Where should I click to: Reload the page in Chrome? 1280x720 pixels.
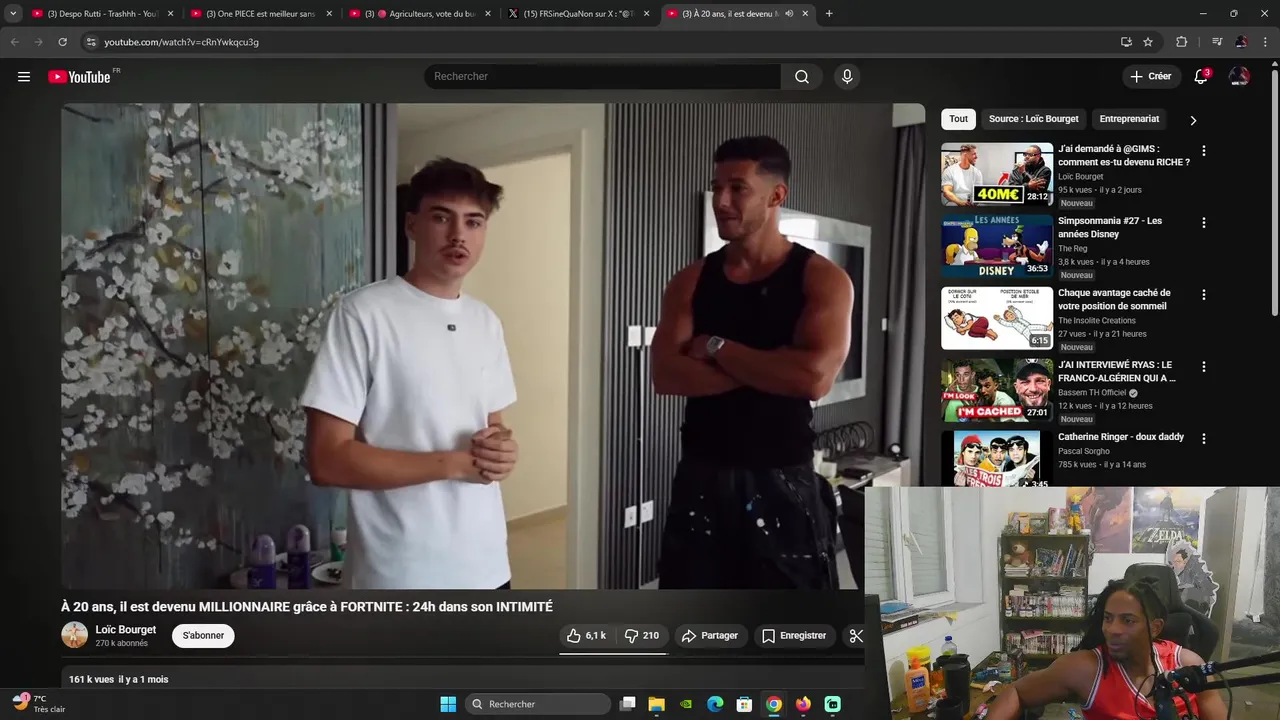(x=62, y=42)
